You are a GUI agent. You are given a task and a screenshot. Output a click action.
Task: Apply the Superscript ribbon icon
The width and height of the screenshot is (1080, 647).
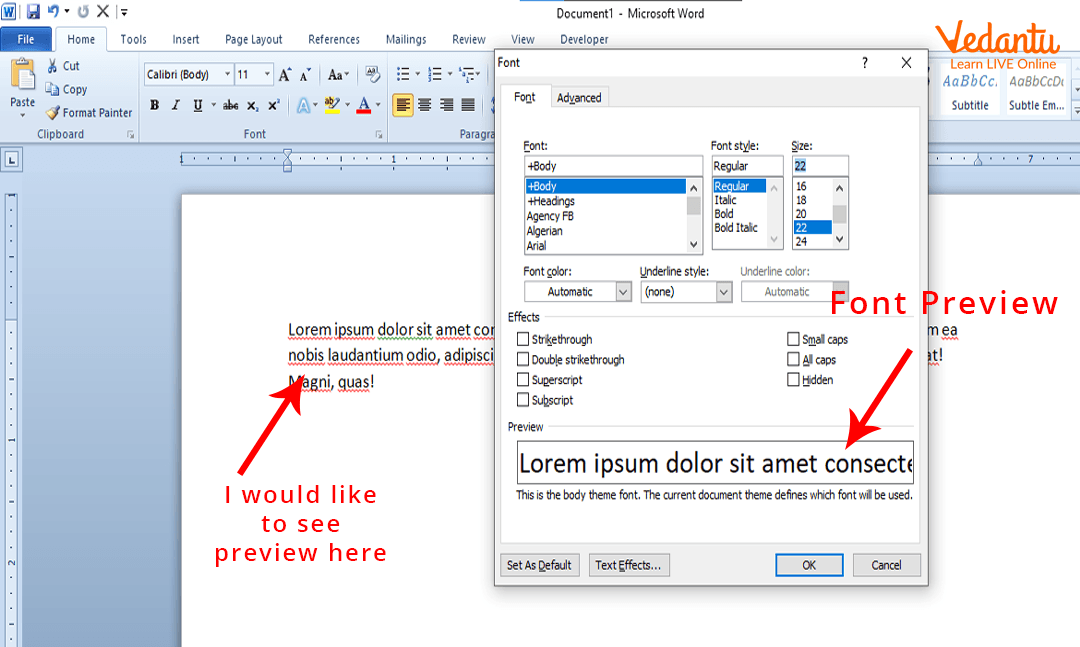click(x=274, y=105)
